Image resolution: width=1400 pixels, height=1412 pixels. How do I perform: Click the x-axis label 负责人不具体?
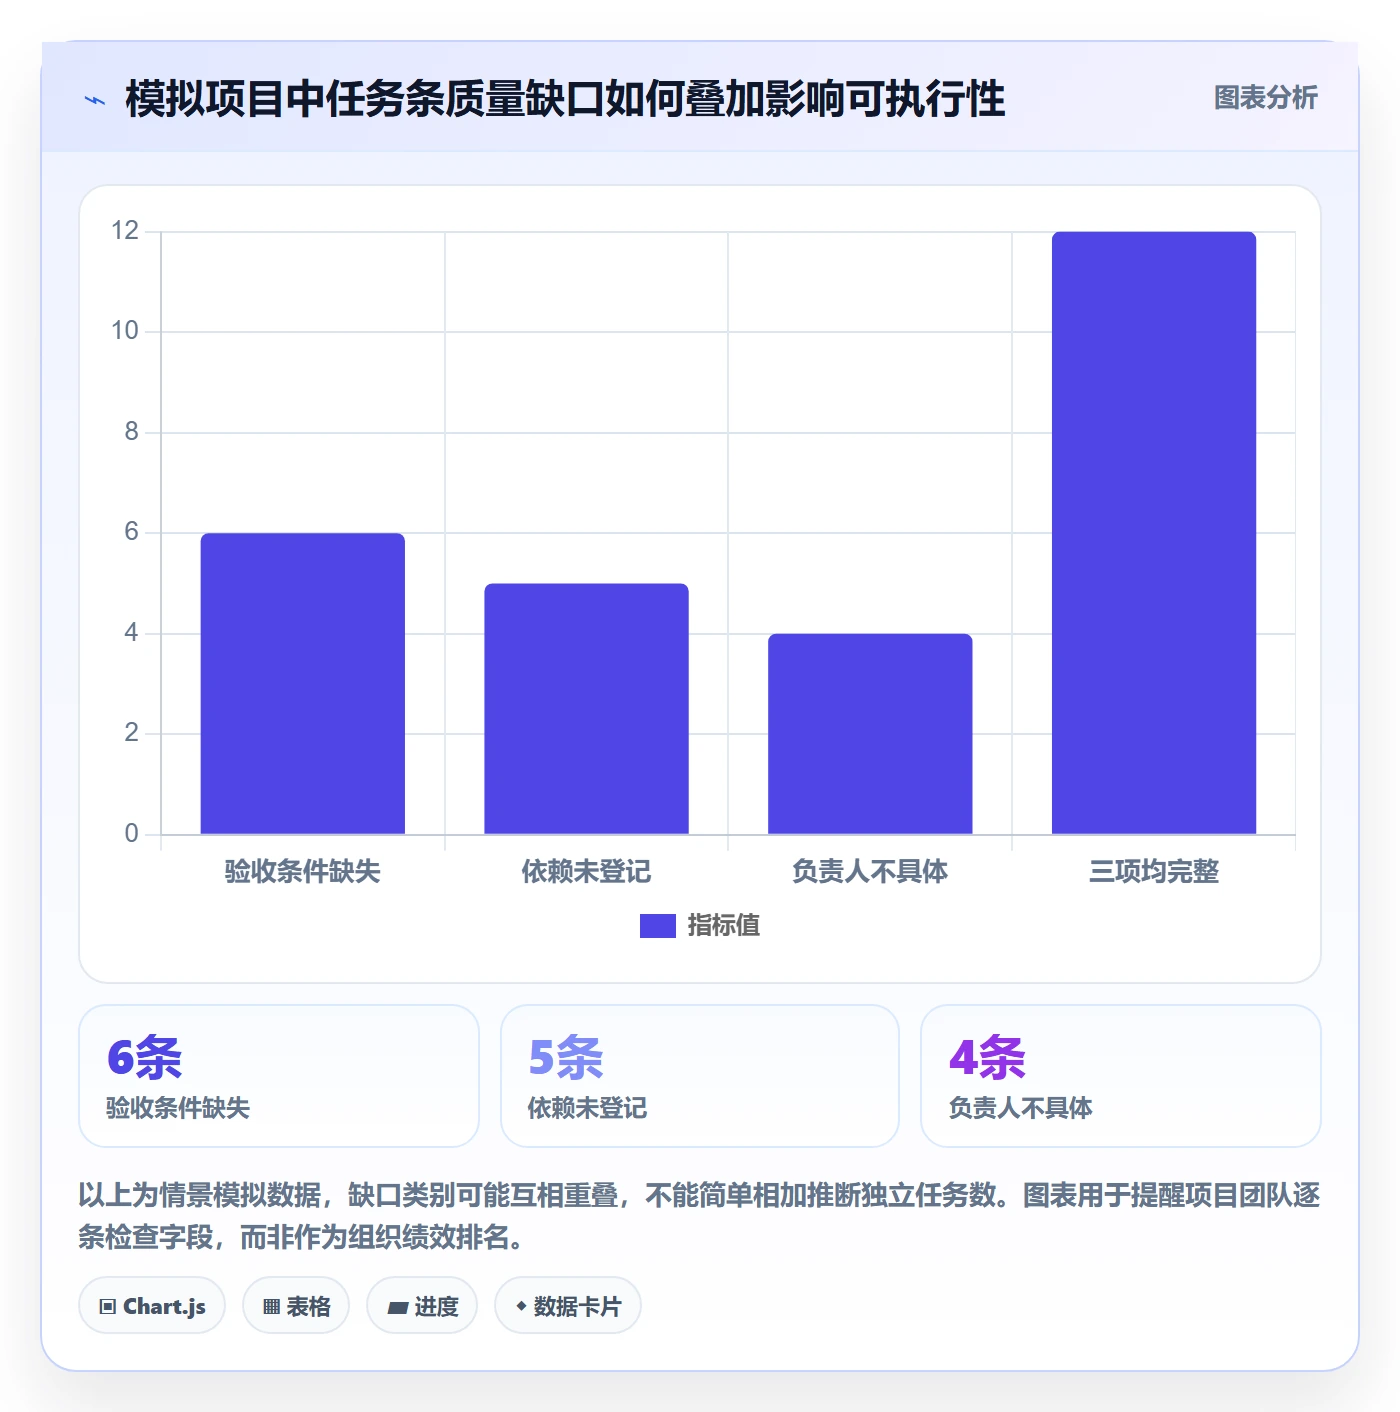pos(870,871)
